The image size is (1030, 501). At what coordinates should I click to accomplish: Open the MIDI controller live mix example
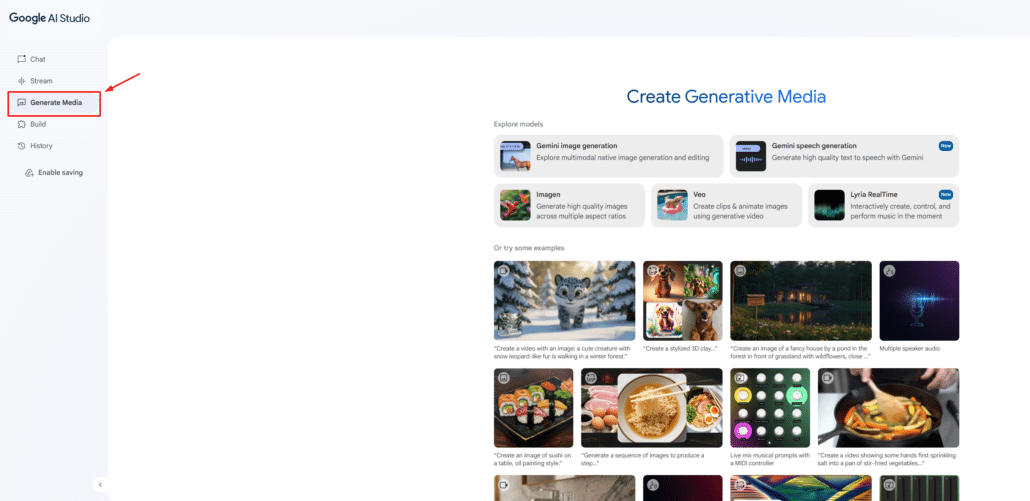(x=769, y=408)
